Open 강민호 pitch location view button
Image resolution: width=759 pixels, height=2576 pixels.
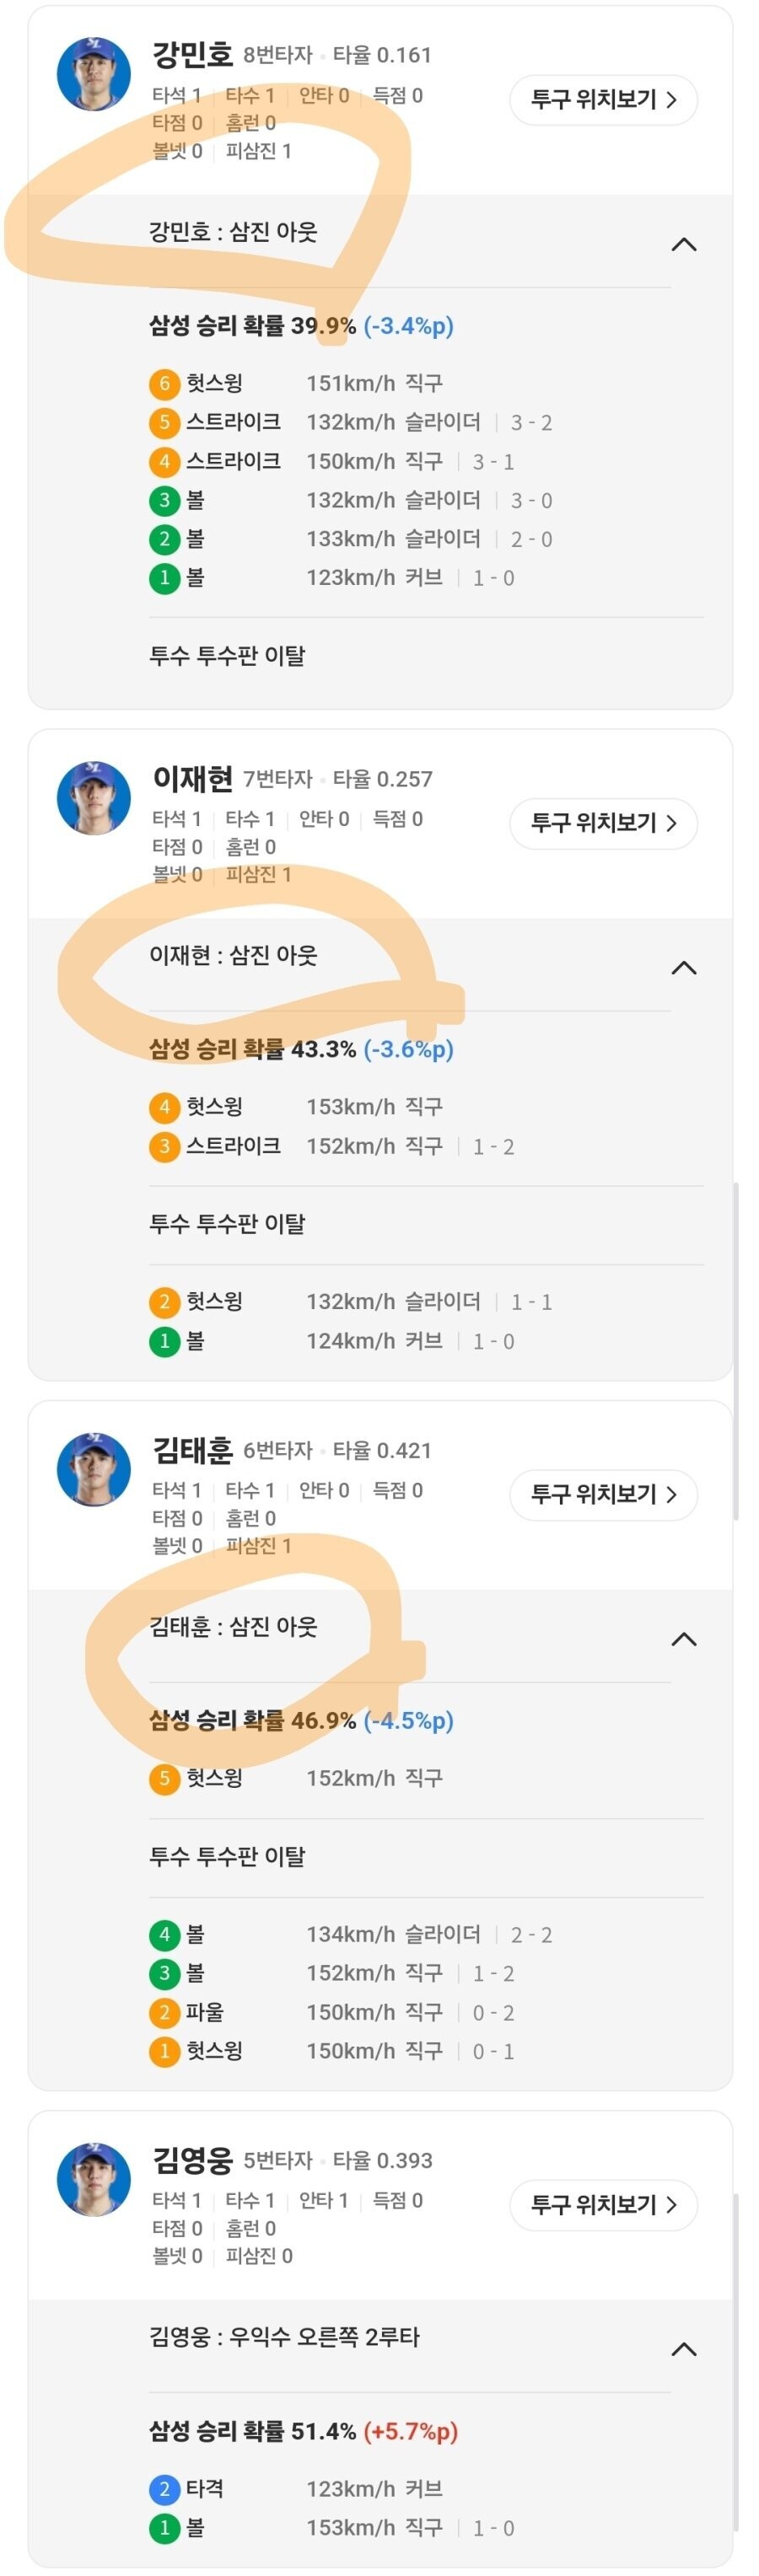click(603, 100)
